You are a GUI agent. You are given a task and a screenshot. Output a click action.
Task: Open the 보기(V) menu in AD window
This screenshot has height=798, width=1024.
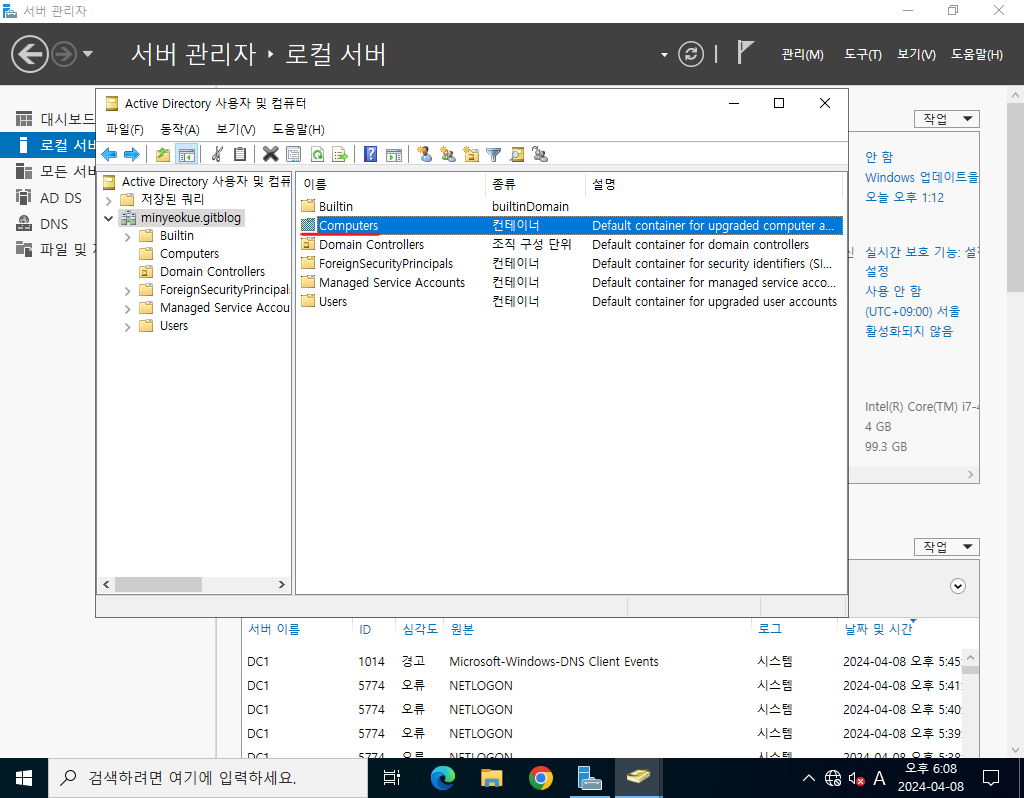[236, 129]
